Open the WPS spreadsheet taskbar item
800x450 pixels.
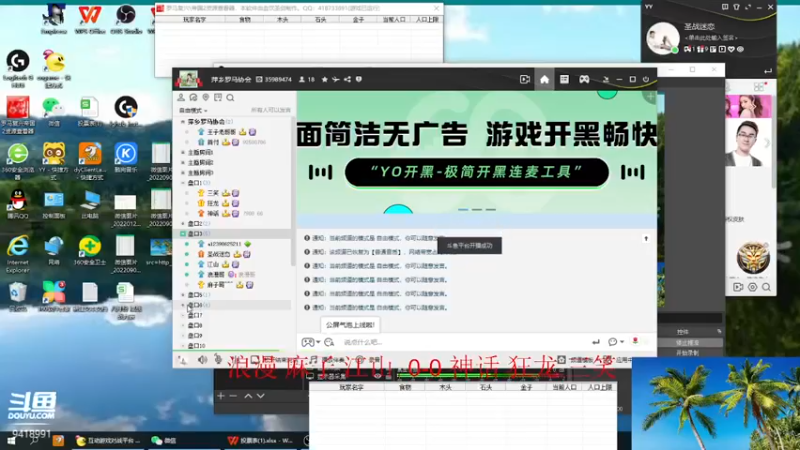point(260,440)
